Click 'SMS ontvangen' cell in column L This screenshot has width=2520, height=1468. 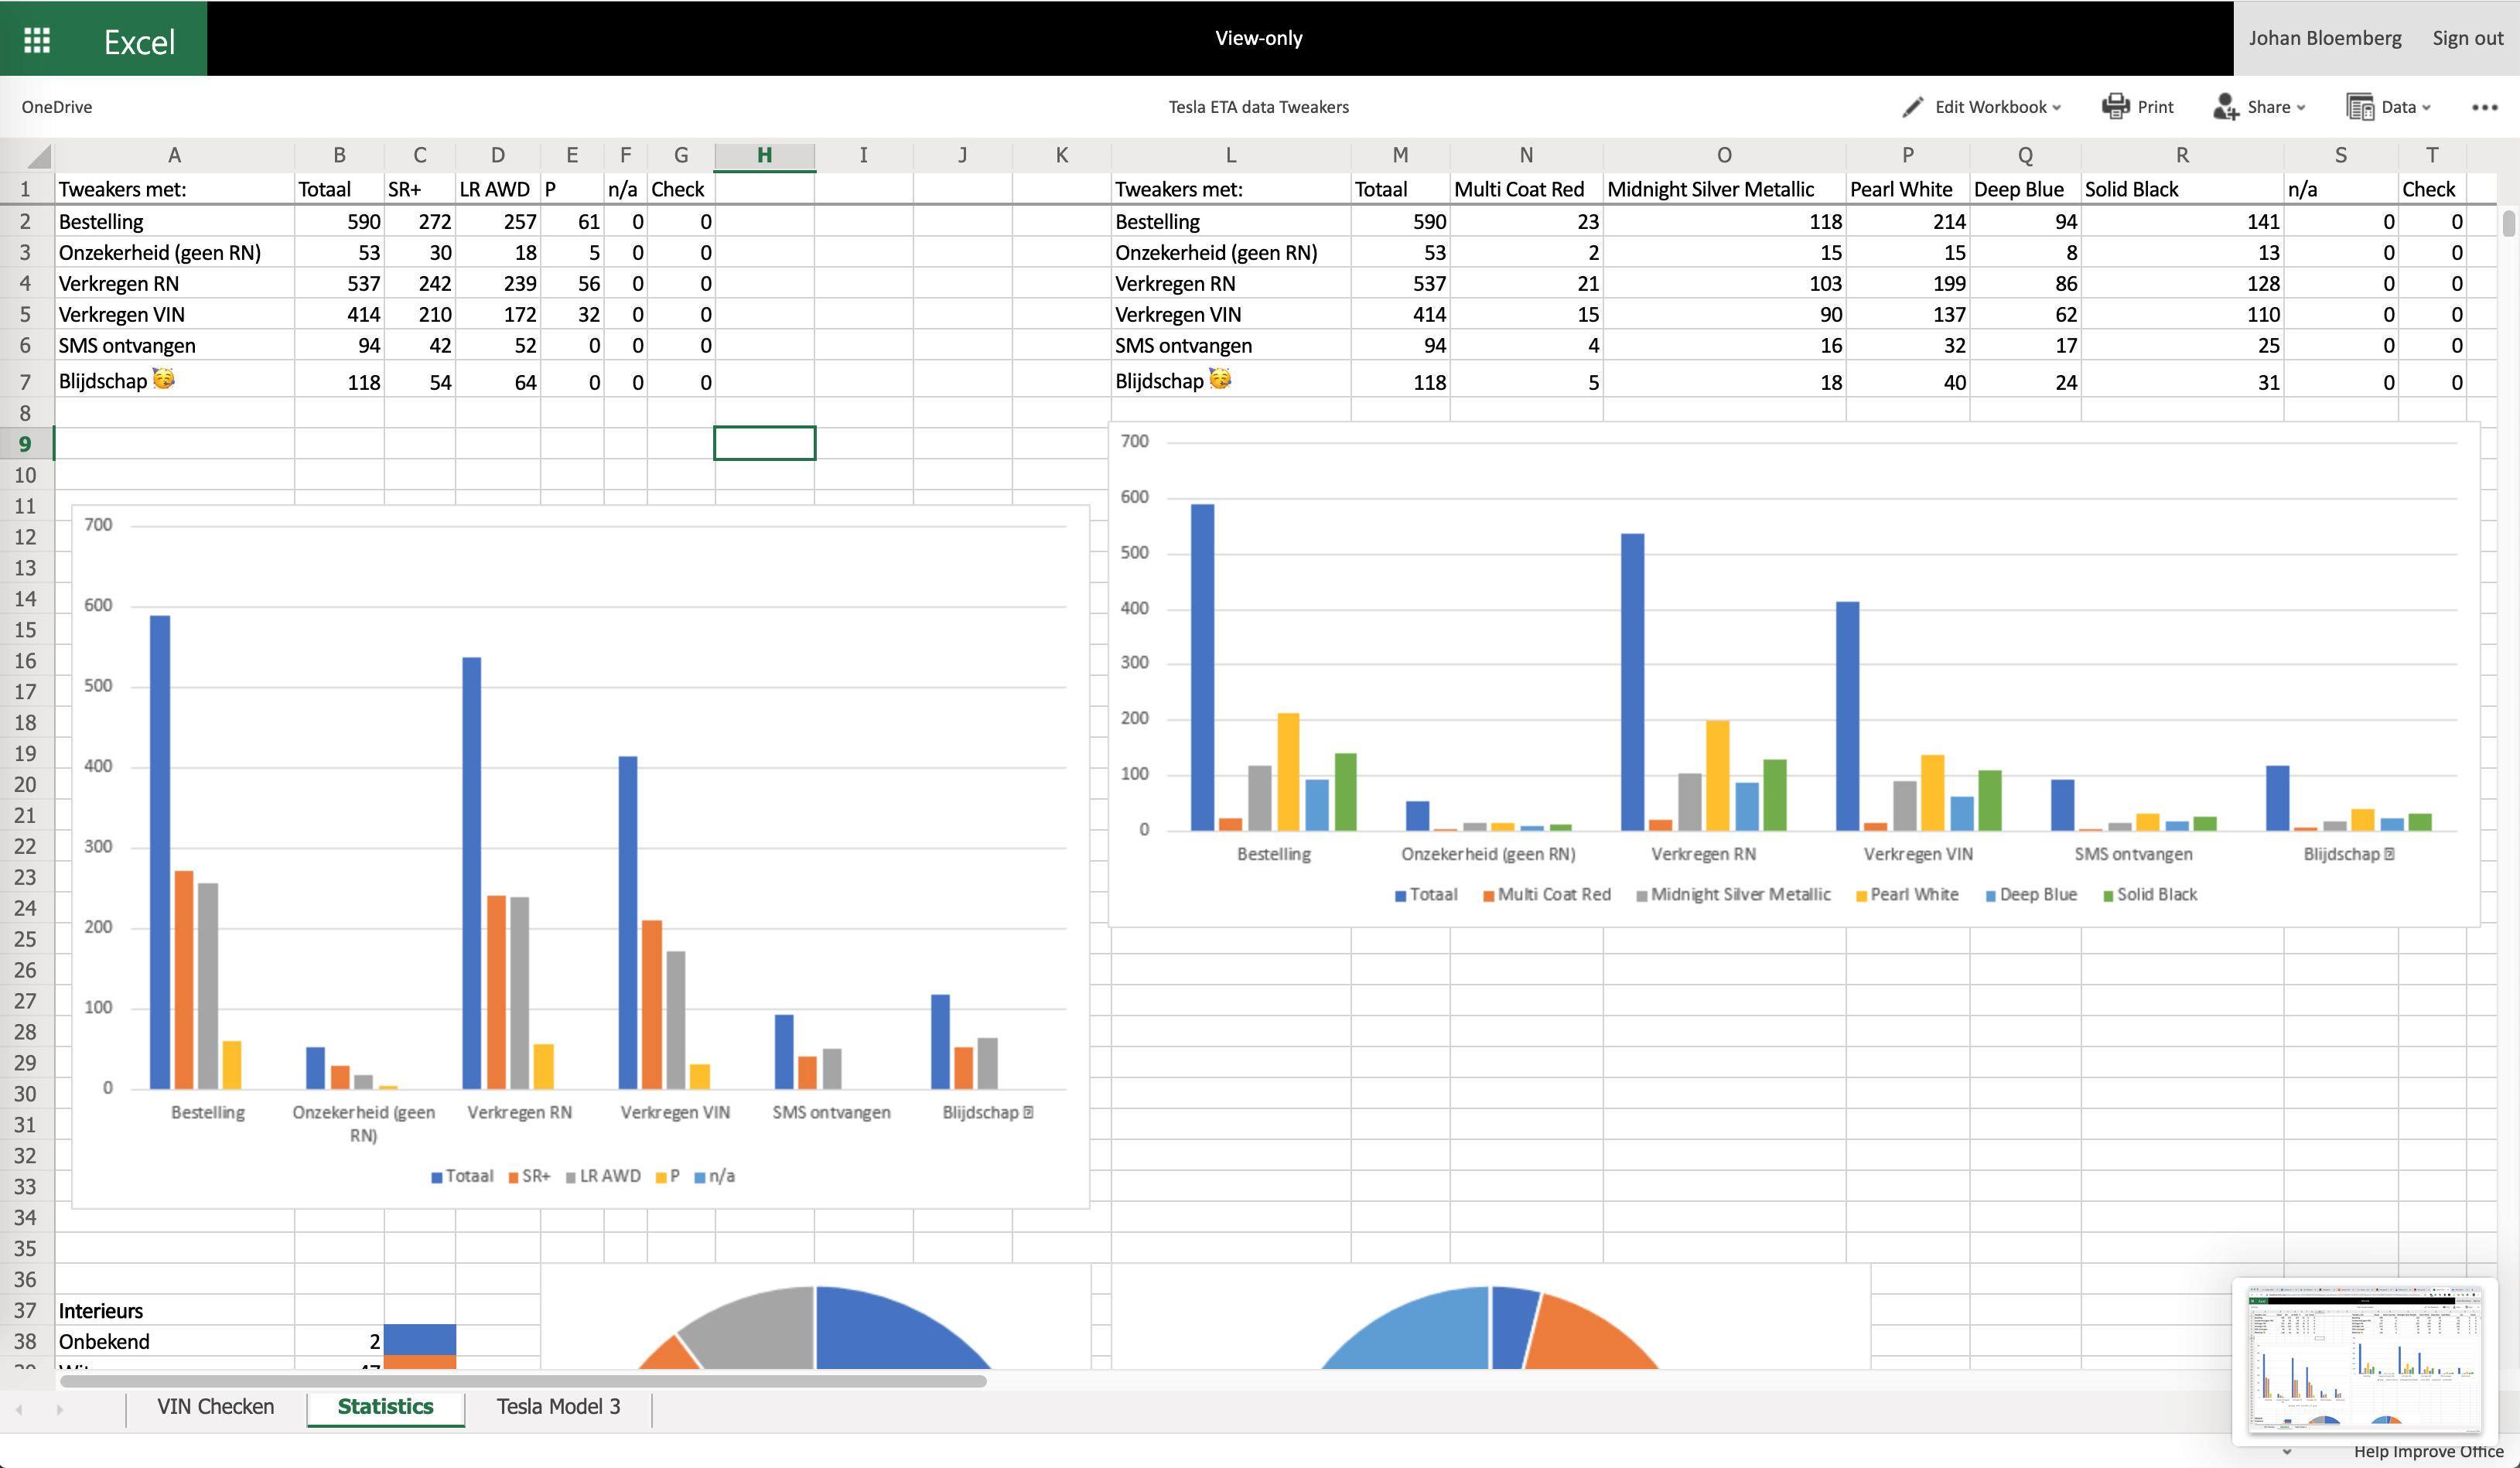tap(1230, 345)
